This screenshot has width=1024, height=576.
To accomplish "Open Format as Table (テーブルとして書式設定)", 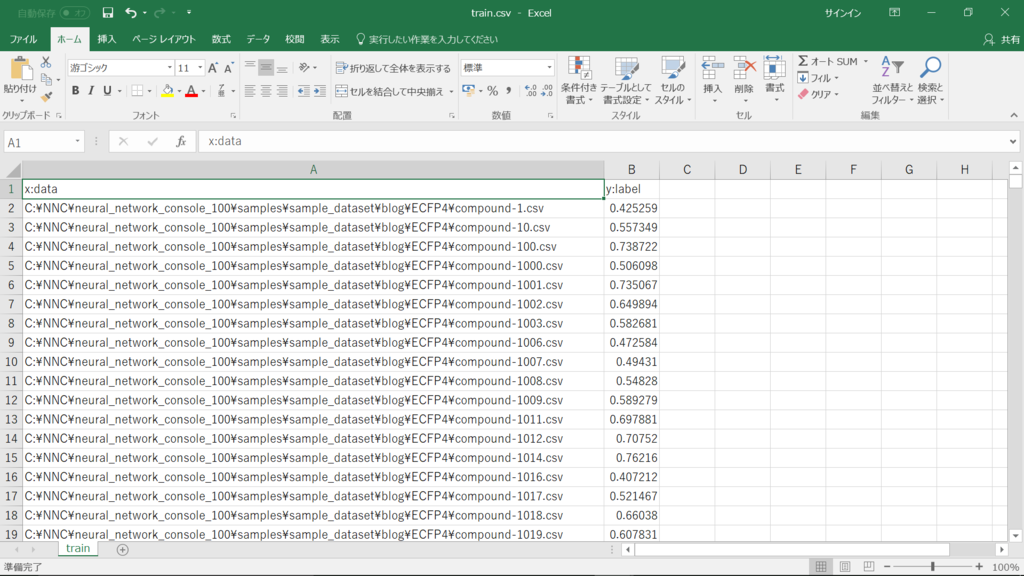I will [625, 80].
